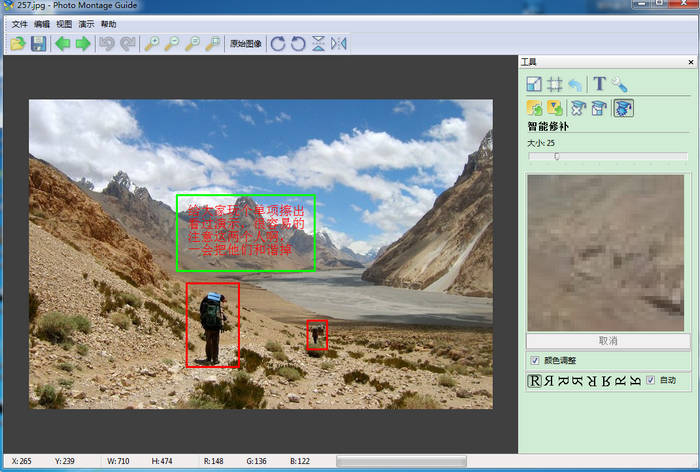Click the zoom in magnifier icon

point(152,43)
